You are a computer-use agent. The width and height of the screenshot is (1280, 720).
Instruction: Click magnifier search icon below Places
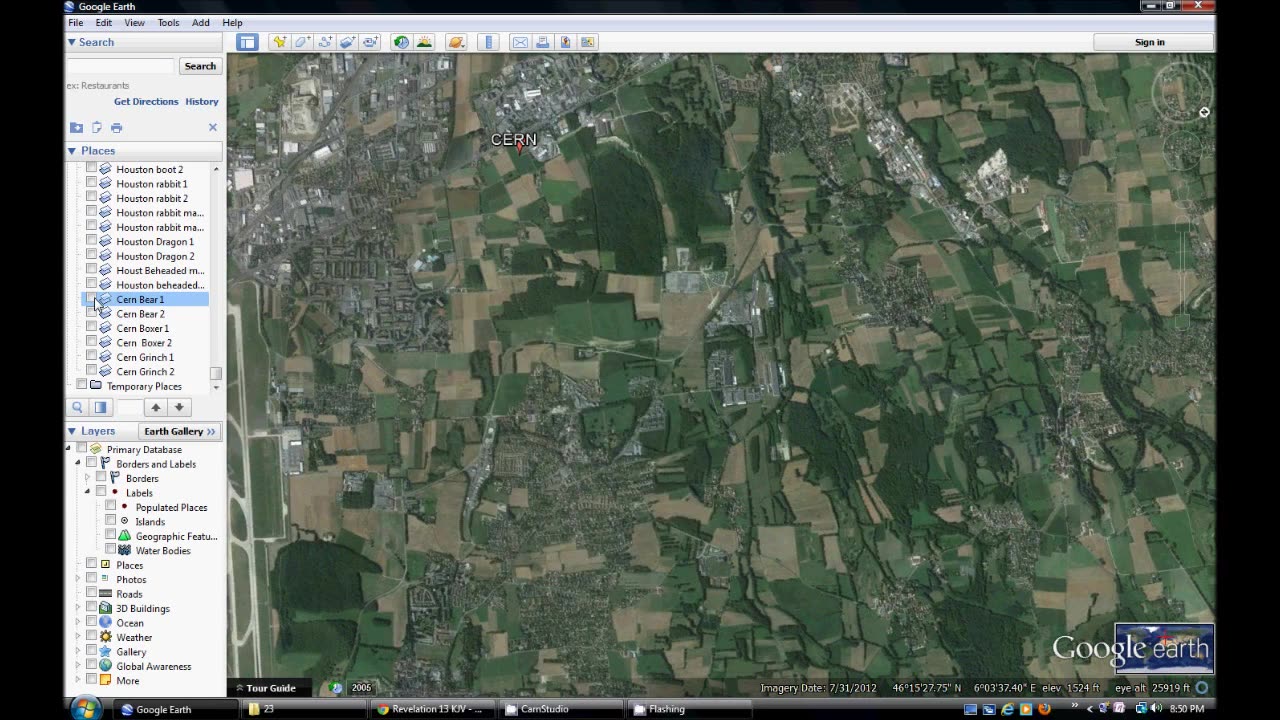pos(77,407)
